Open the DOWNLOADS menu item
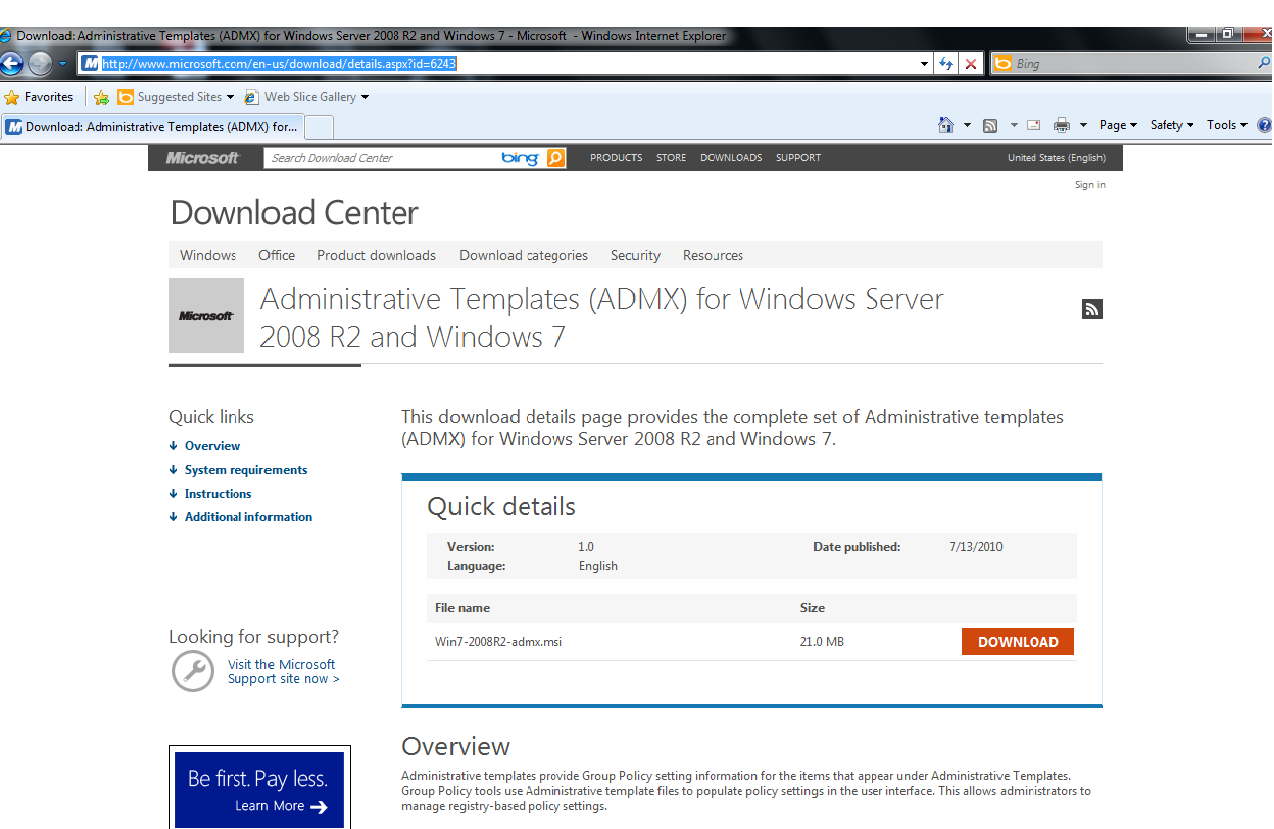 point(730,157)
